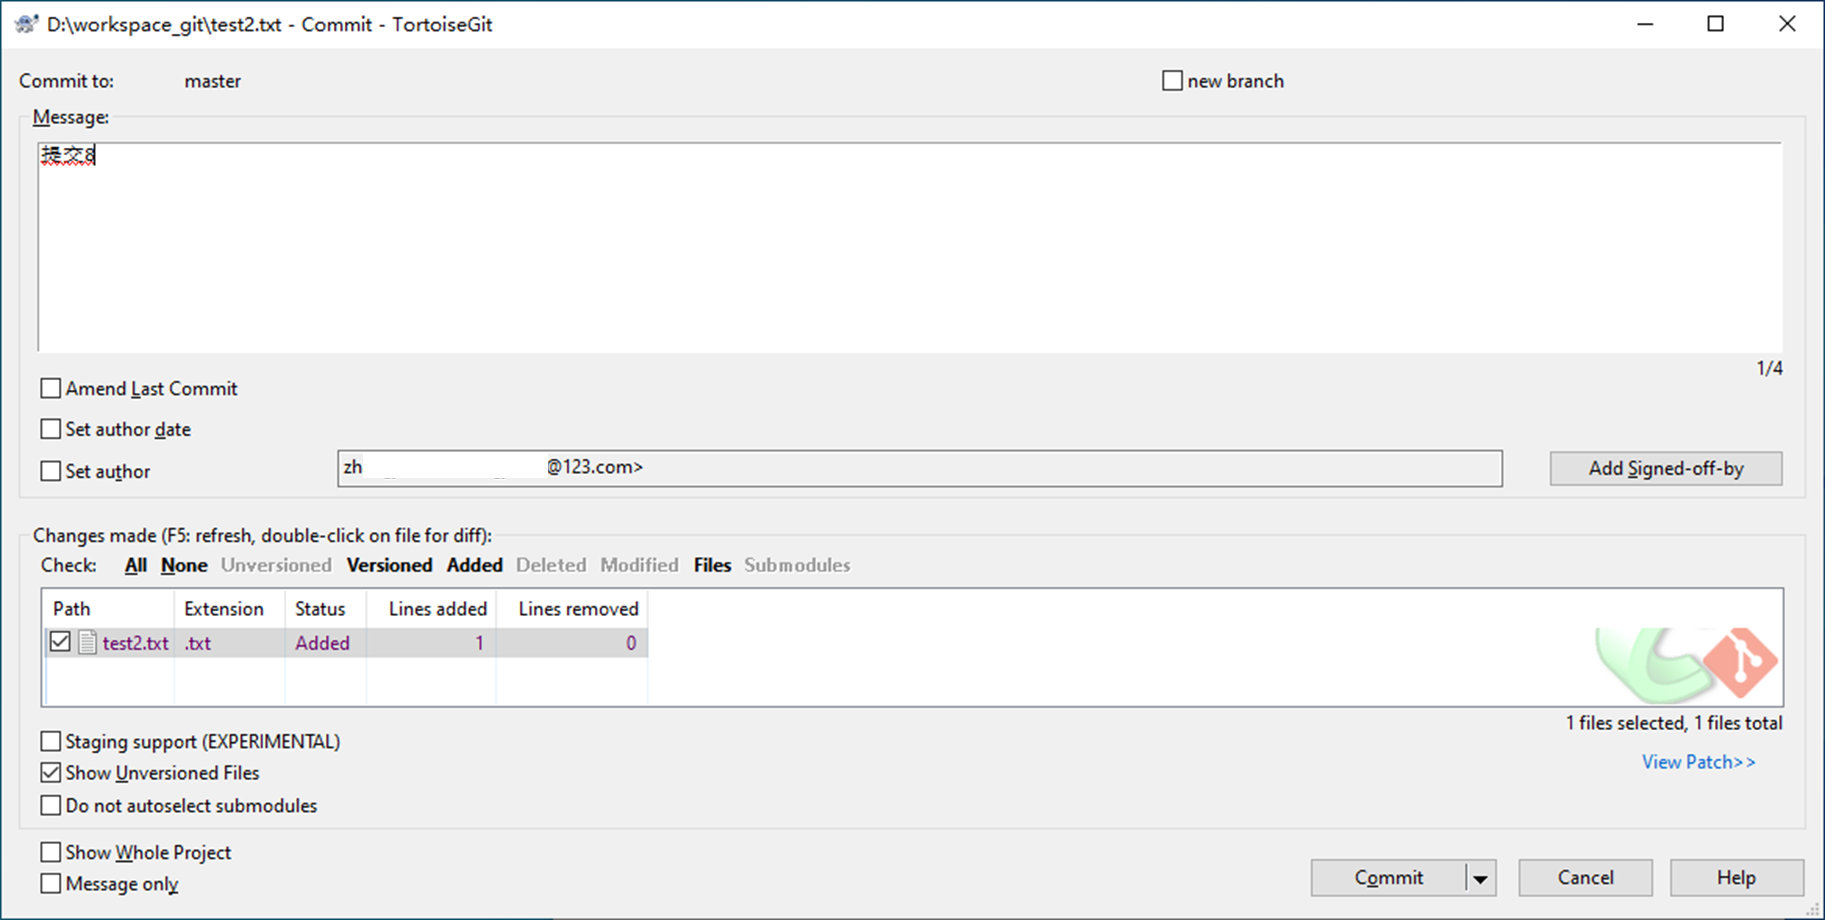Viewport: 1825px width, 920px height.
Task: Sort by Lines added column header
Action: coord(431,609)
